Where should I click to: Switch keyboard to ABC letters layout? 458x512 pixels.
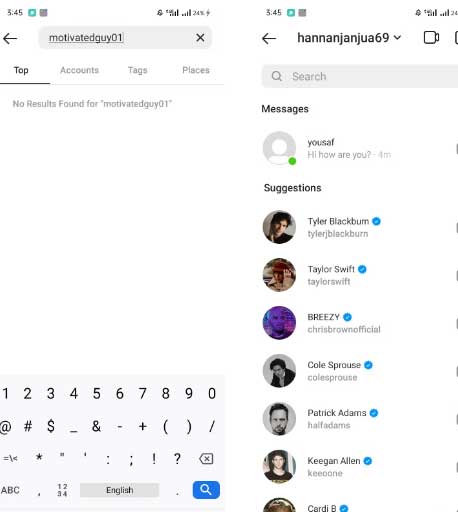coord(10,490)
